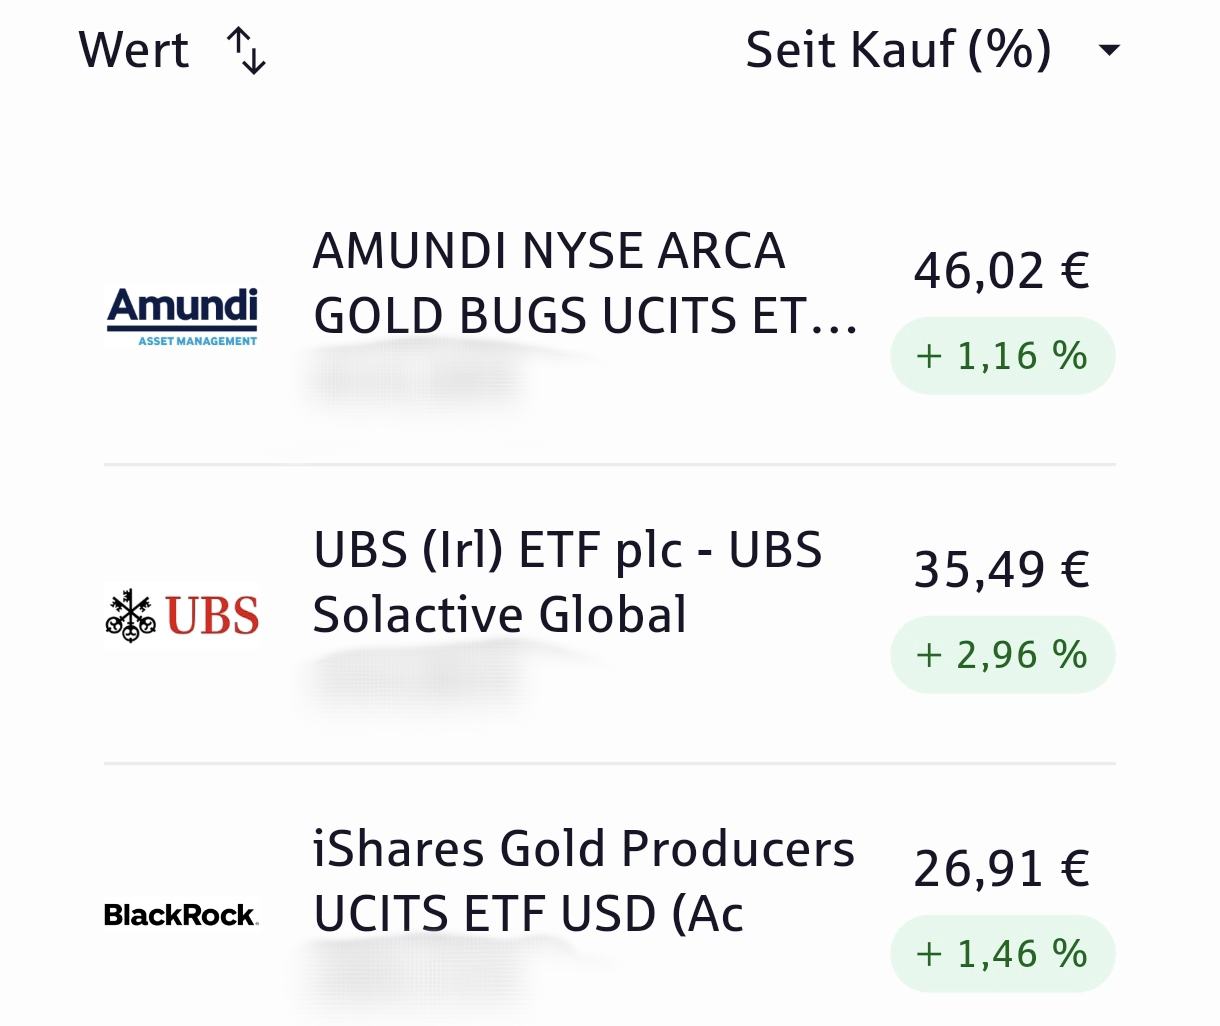This screenshot has height=1026, width=1220.
Task: Open the Seit Kauf (%) dropdown arrow
Action: [x=1109, y=50]
